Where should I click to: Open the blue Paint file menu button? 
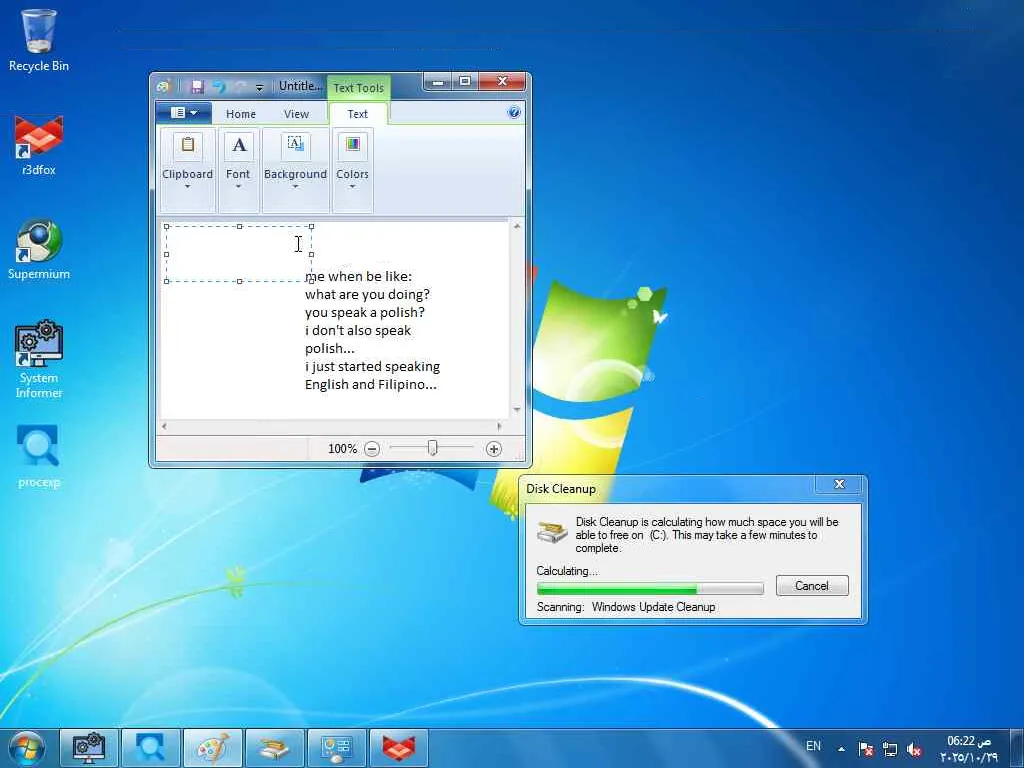(x=184, y=113)
